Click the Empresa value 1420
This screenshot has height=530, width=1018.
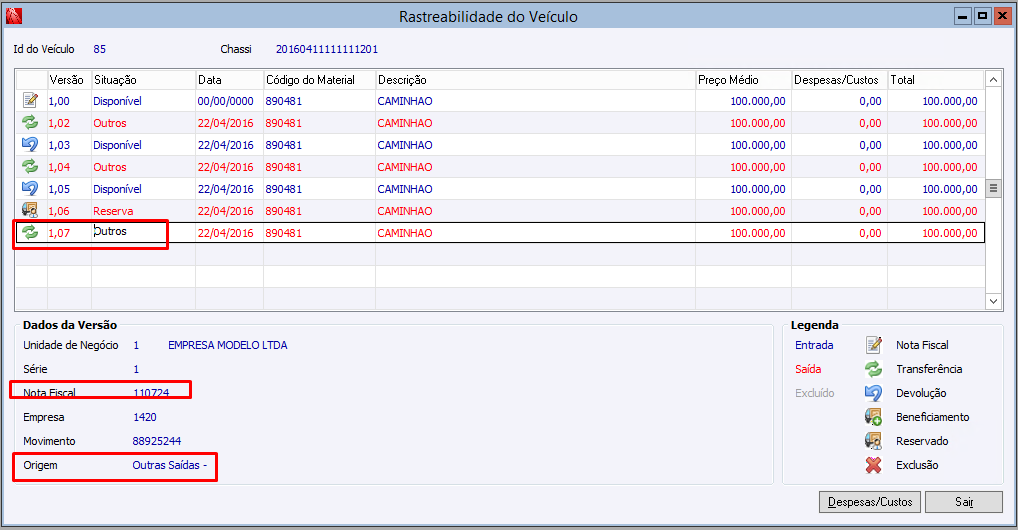click(x=145, y=417)
